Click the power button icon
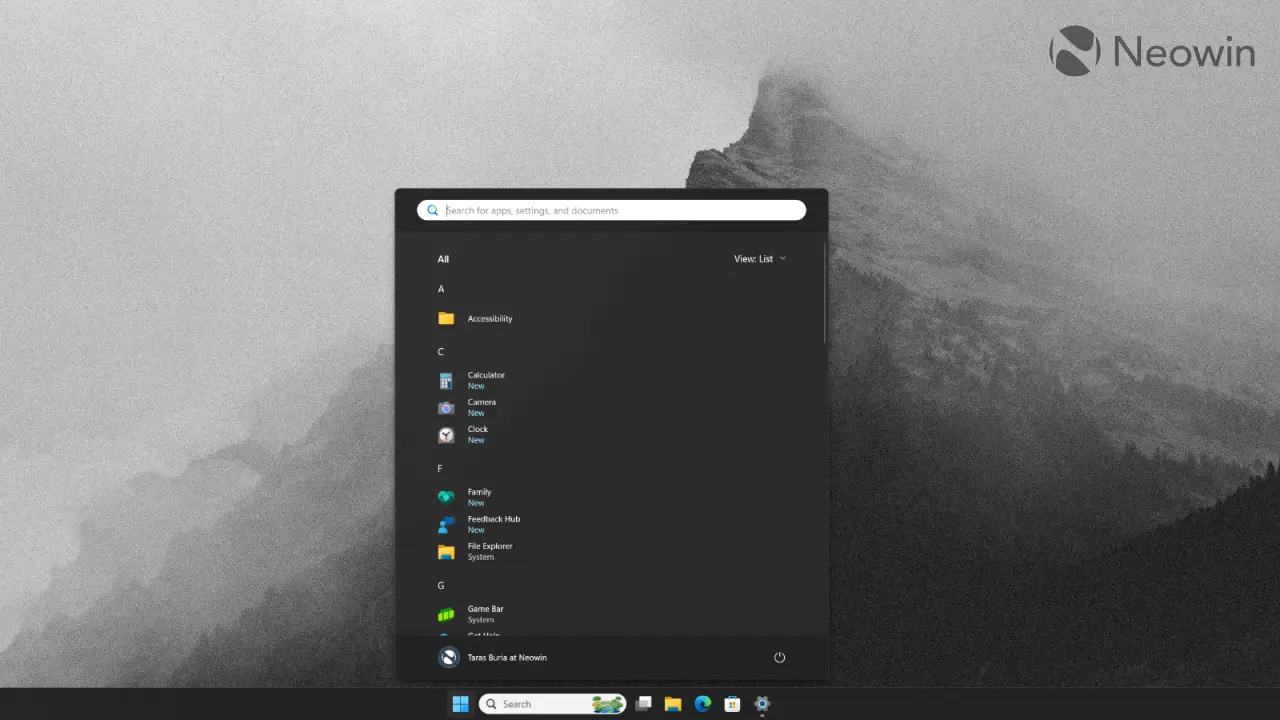 (780, 657)
